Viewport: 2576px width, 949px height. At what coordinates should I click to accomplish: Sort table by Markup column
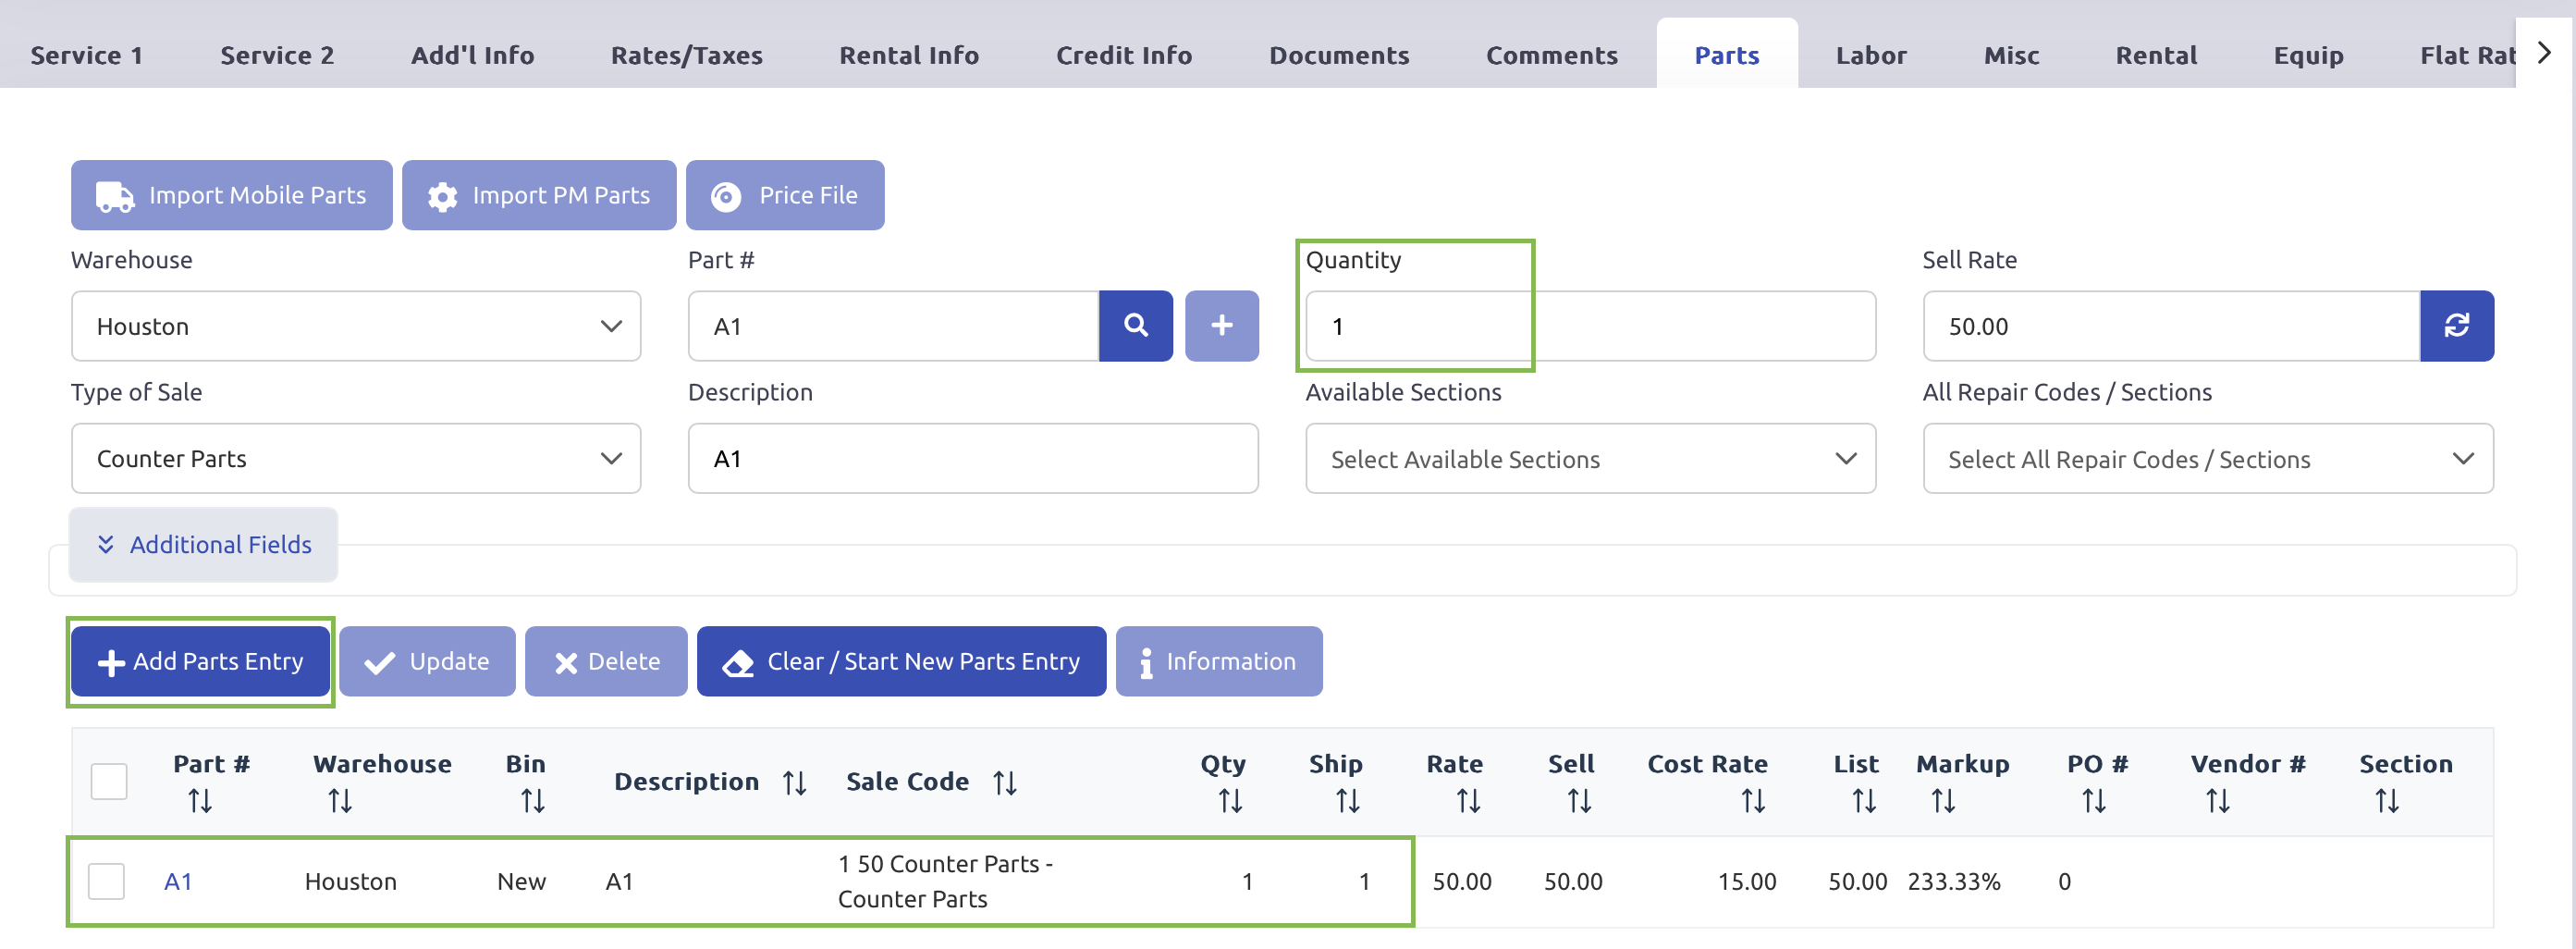coord(1942,801)
